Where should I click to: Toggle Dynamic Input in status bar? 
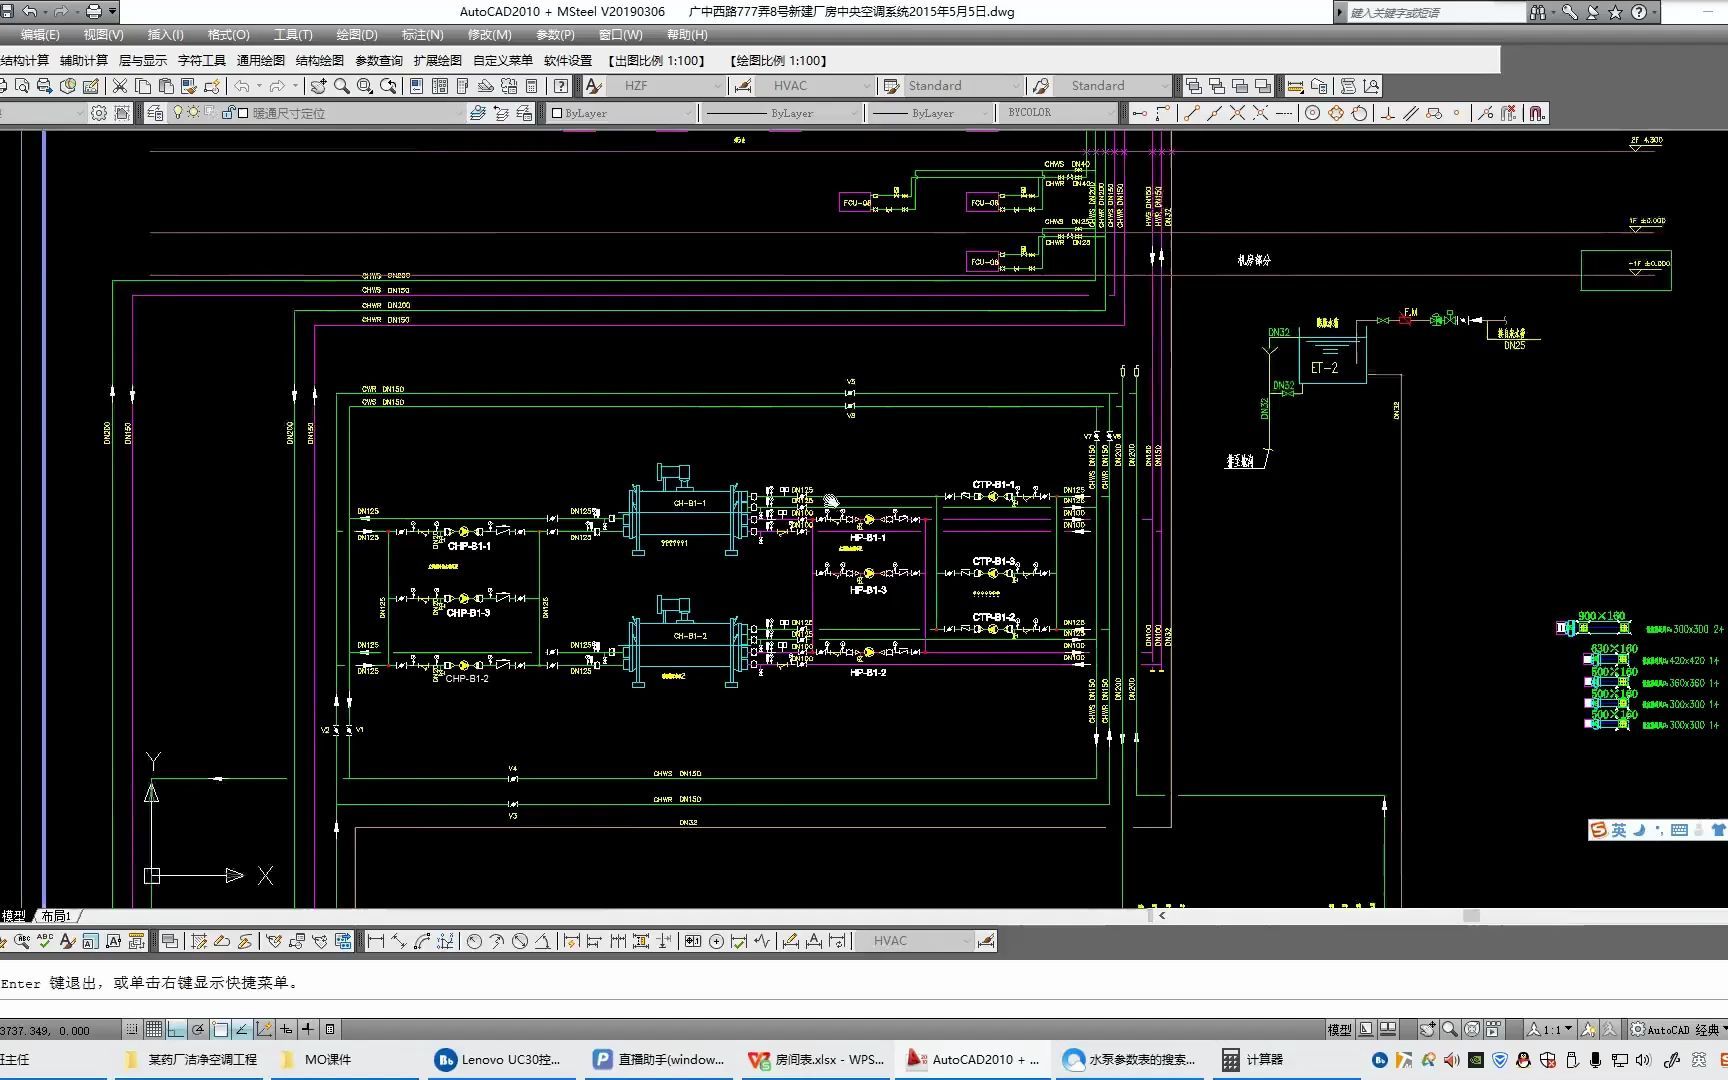286,1029
